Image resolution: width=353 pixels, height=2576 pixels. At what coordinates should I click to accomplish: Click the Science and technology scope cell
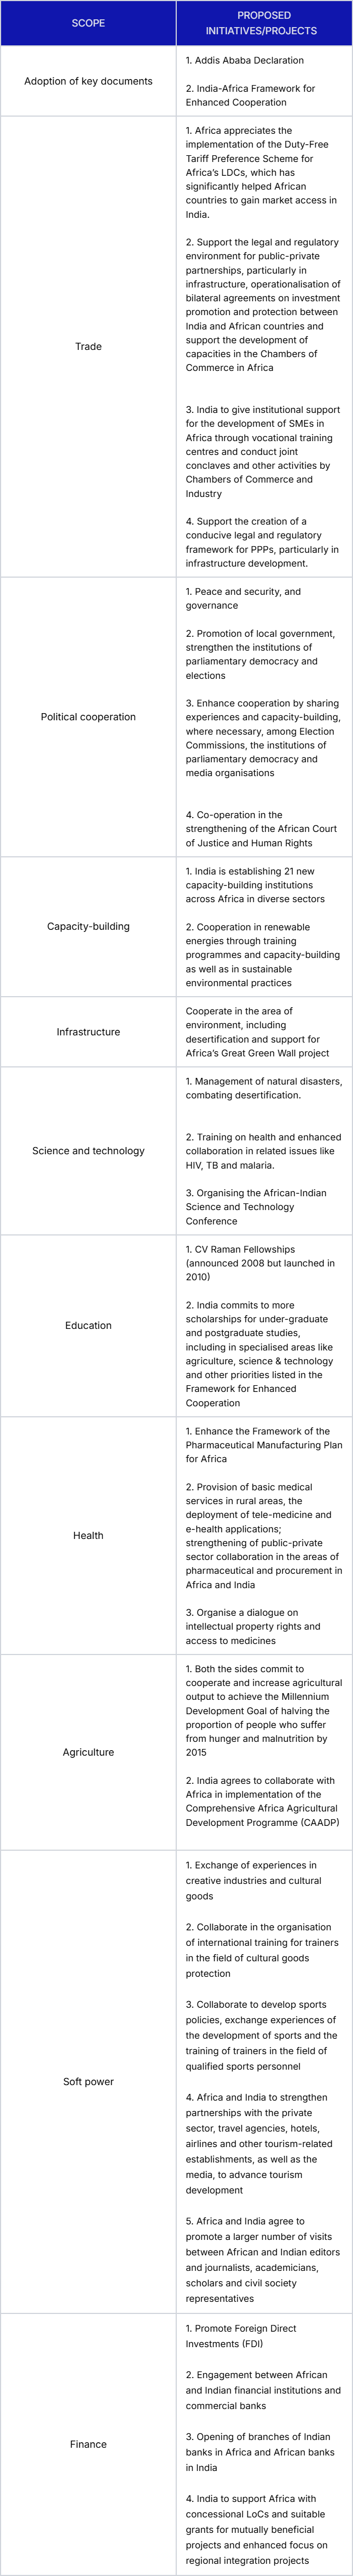tap(88, 1151)
